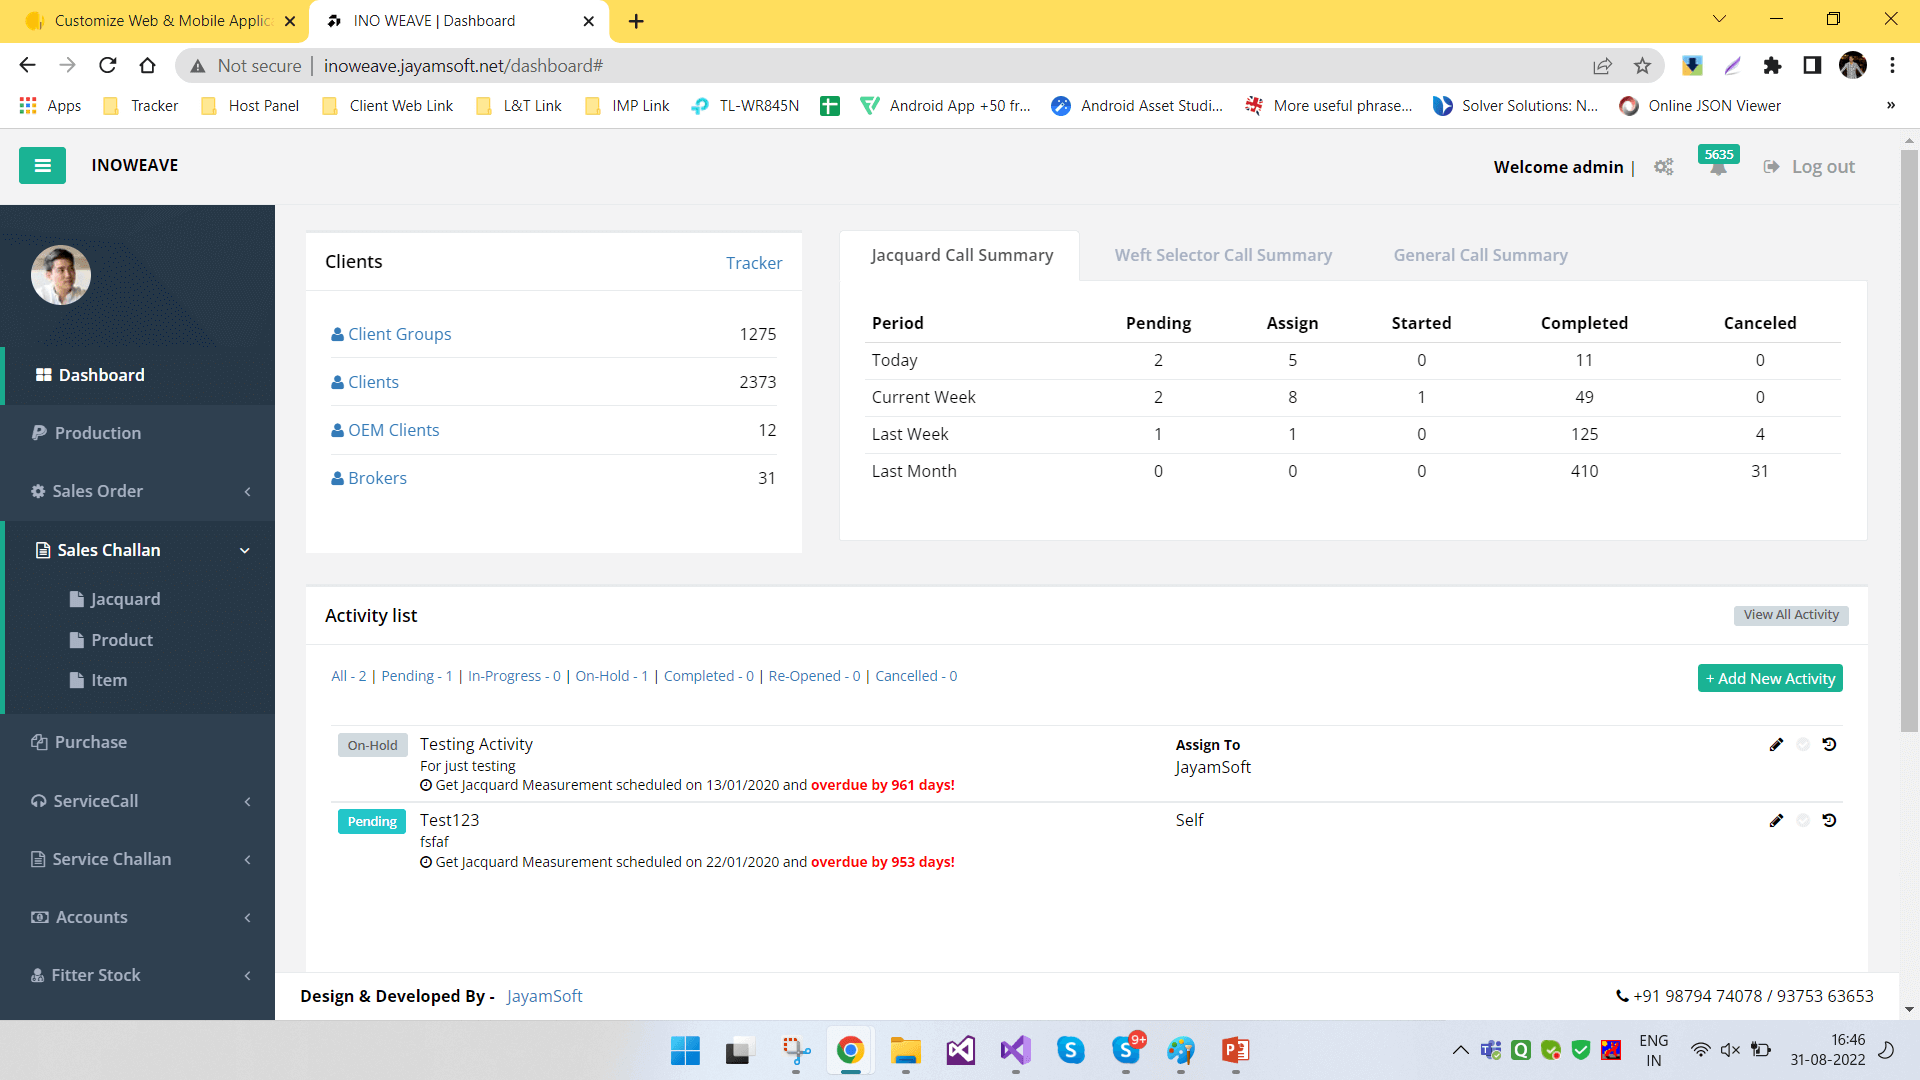Edit Test123 activity with pencil icon
Image resolution: width=1920 pixels, height=1080 pixels.
(1776, 820)
